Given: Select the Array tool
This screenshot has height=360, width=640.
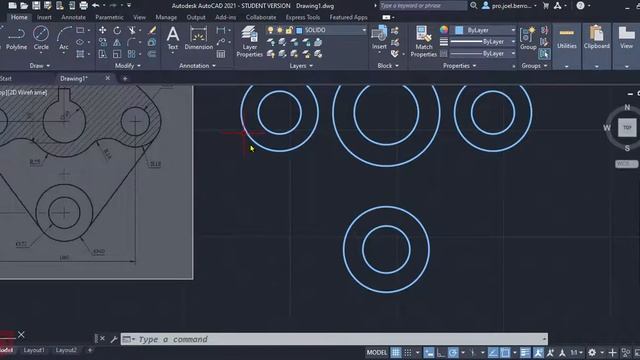Looking at the screenshot, I should click(x=131, y=54).
